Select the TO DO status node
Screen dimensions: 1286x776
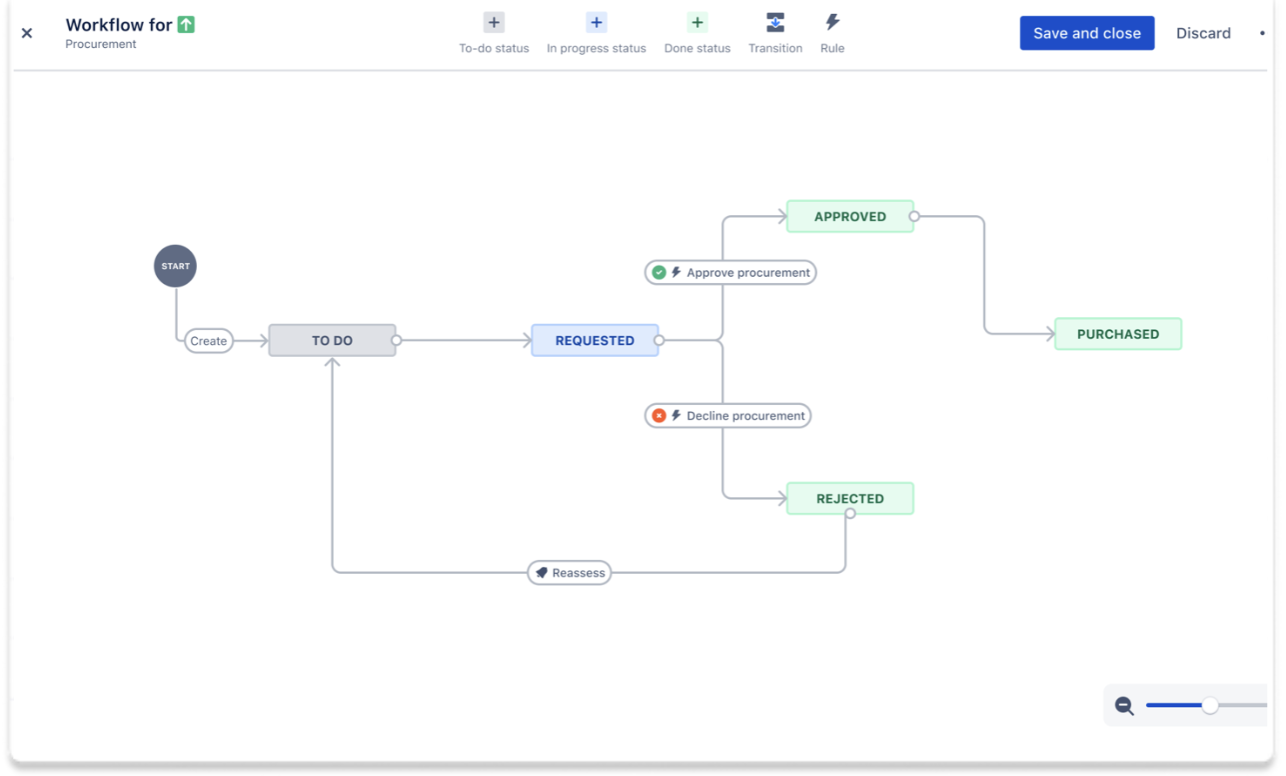pos(331,340)
